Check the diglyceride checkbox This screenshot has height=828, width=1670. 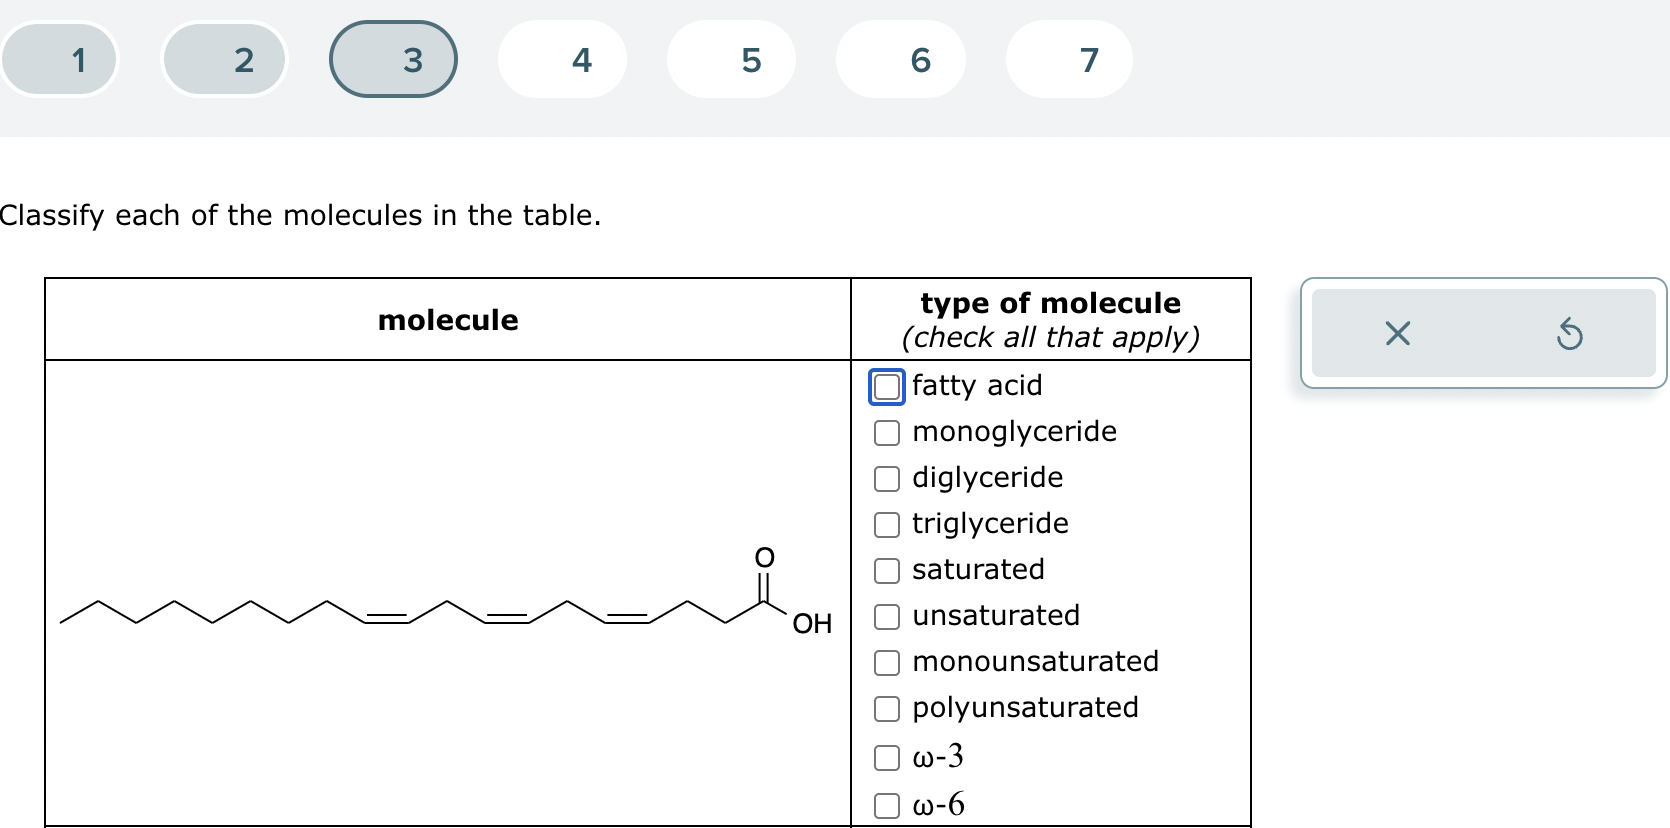[886, 478]
